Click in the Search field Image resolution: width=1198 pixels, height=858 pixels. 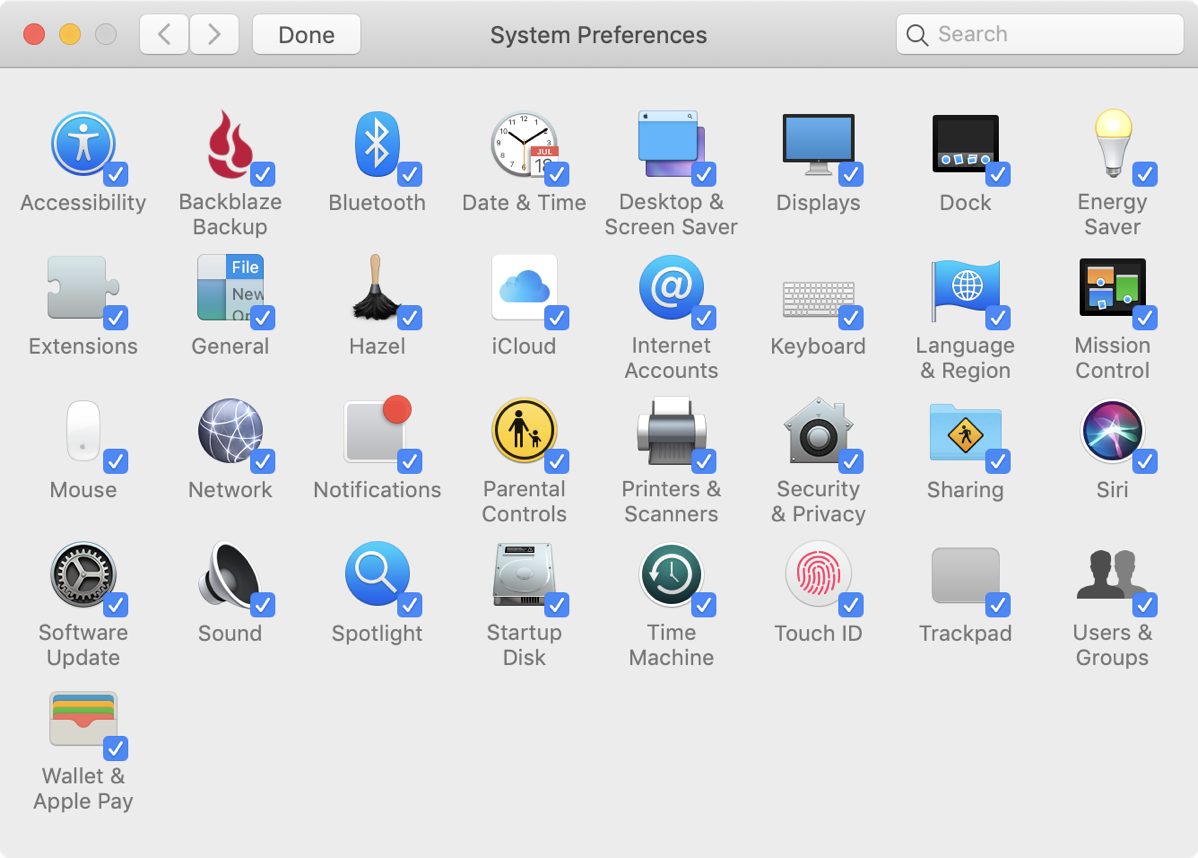[1040, 34]
